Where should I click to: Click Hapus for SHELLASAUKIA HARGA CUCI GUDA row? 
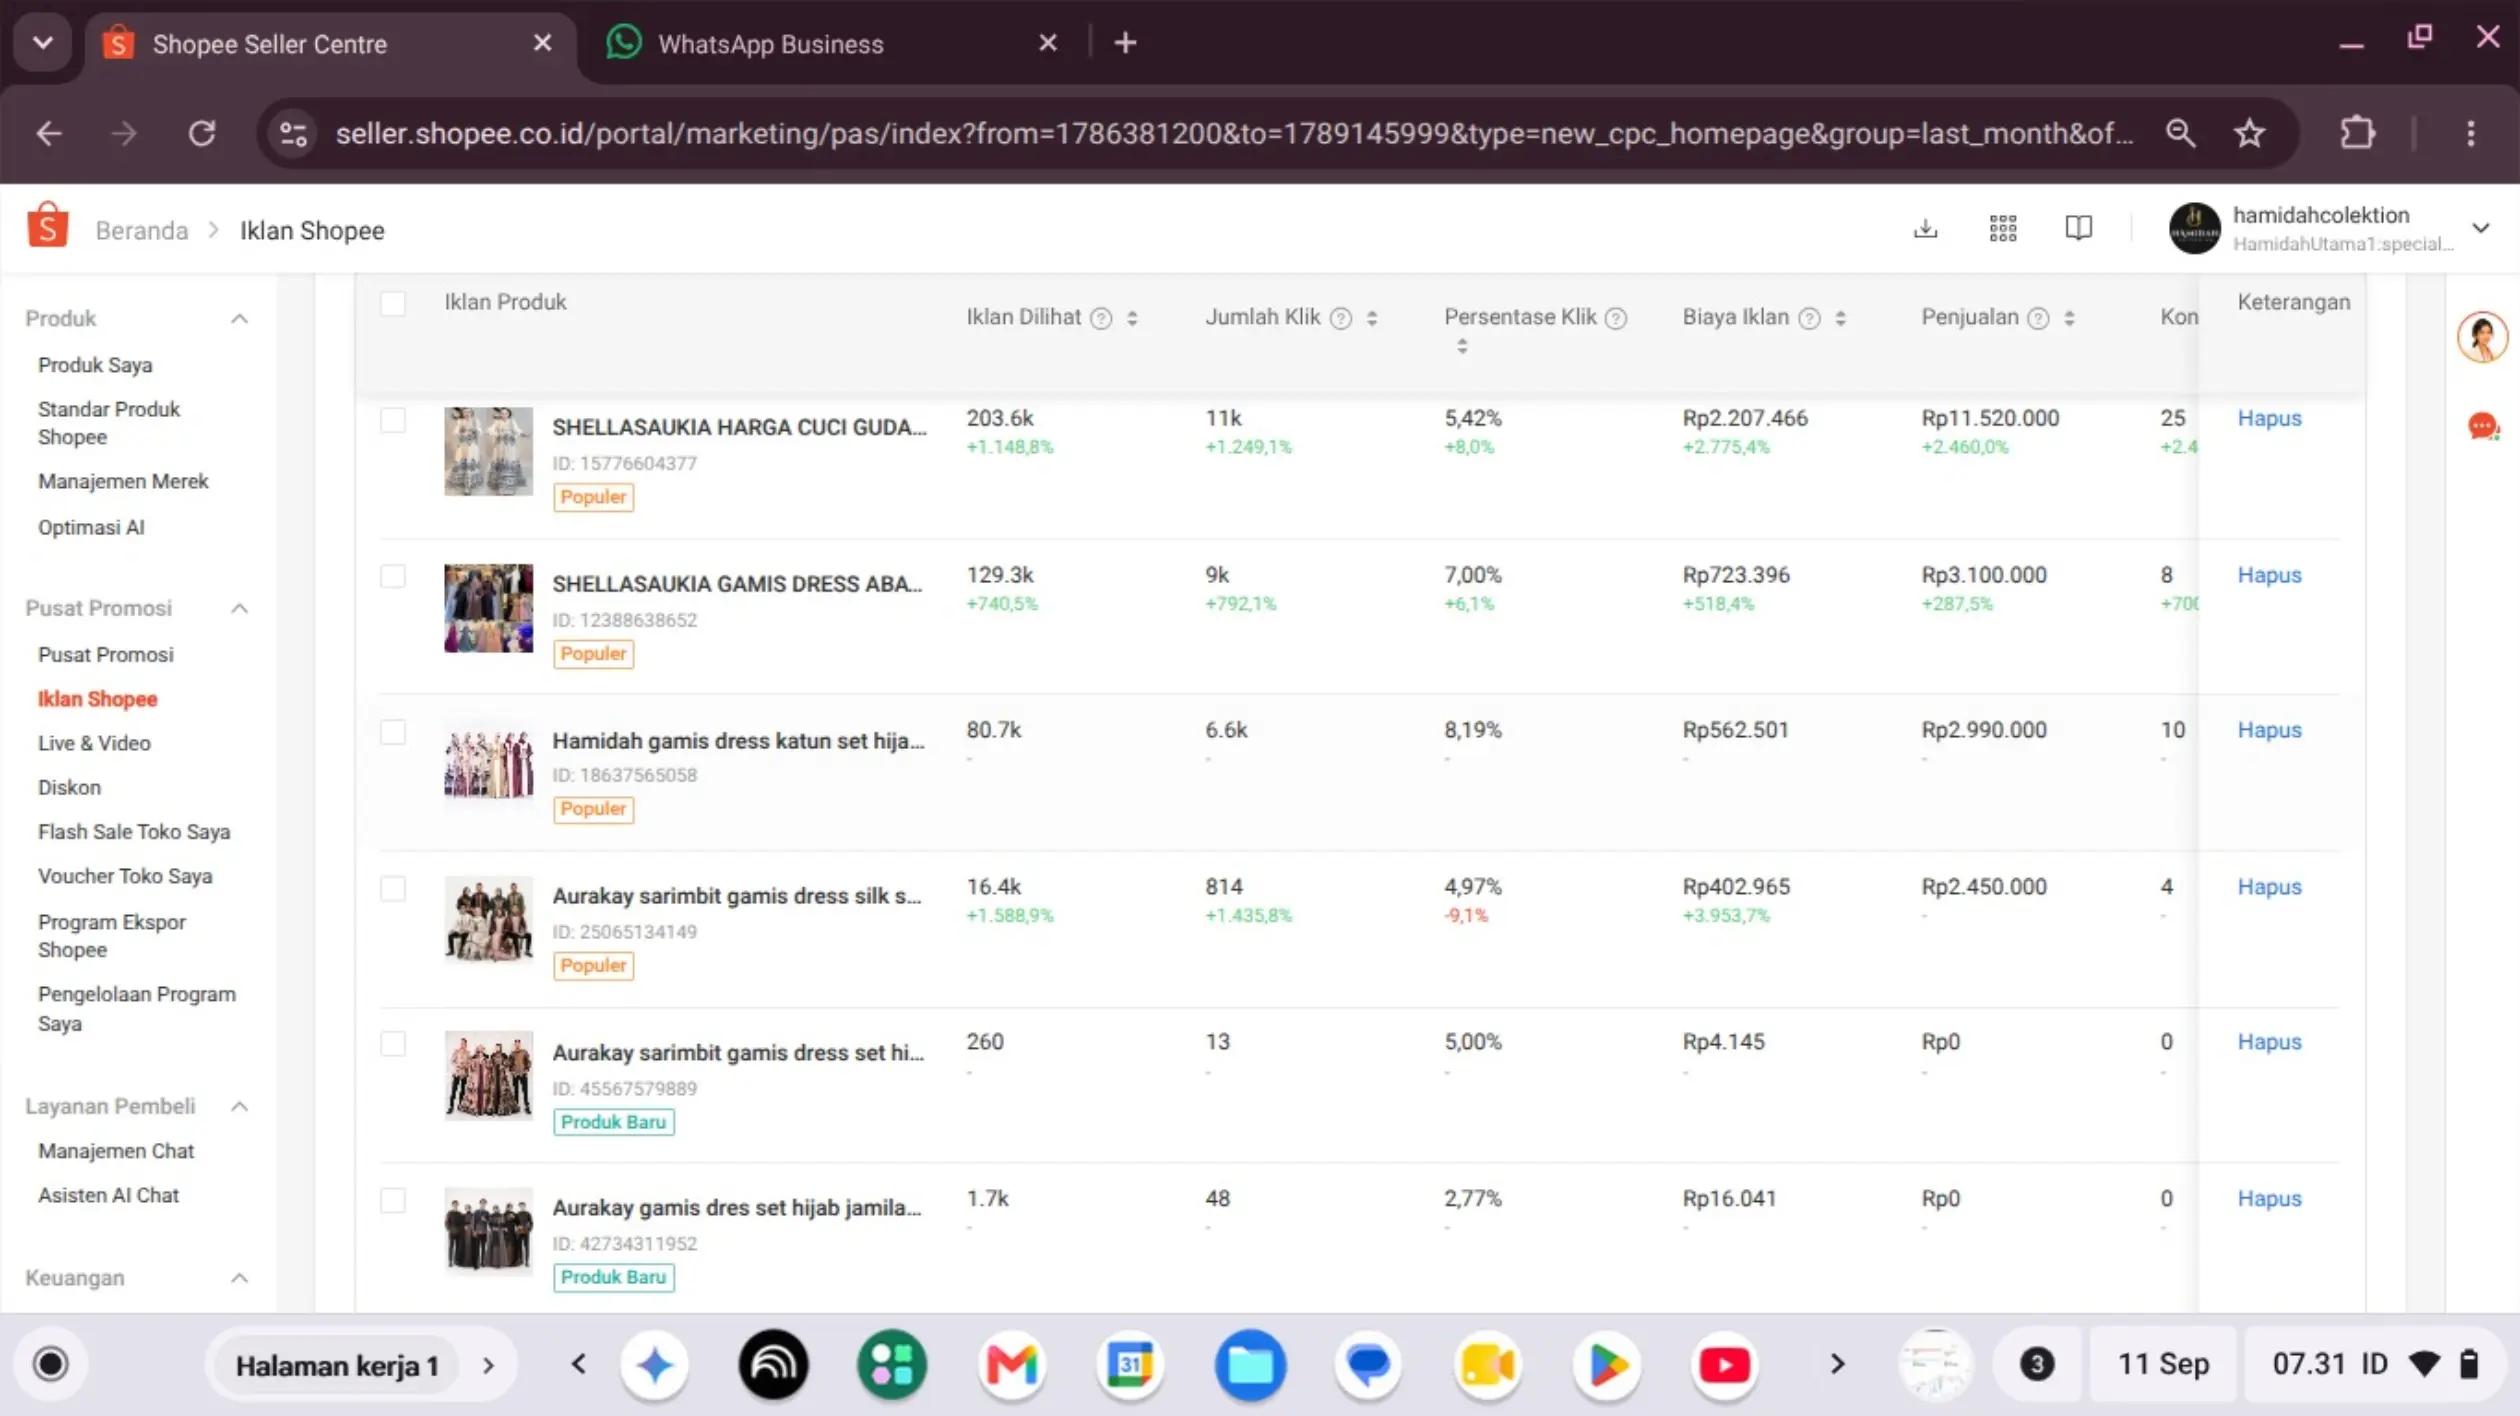[x=2269, y=418]
